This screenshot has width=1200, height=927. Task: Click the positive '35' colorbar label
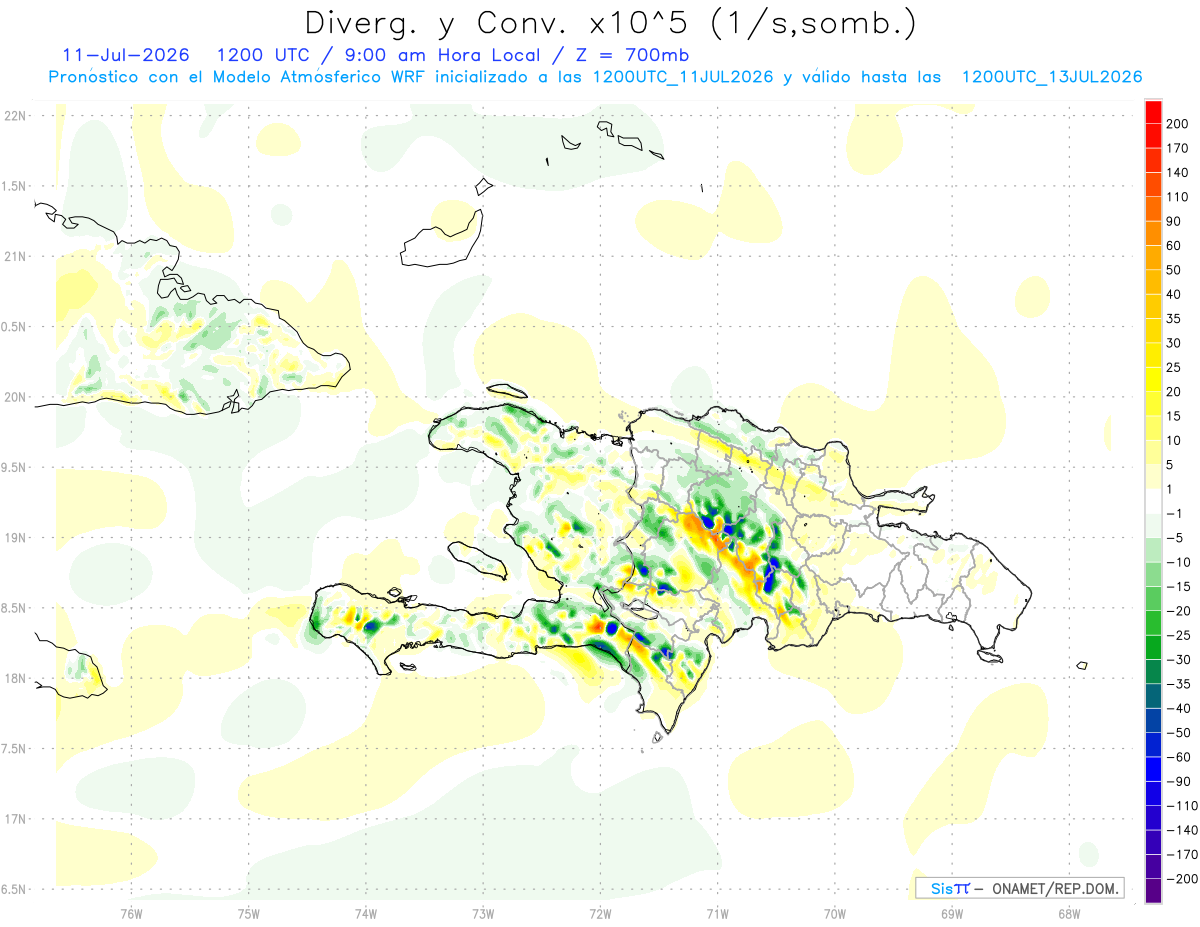tap(1174, 319)
